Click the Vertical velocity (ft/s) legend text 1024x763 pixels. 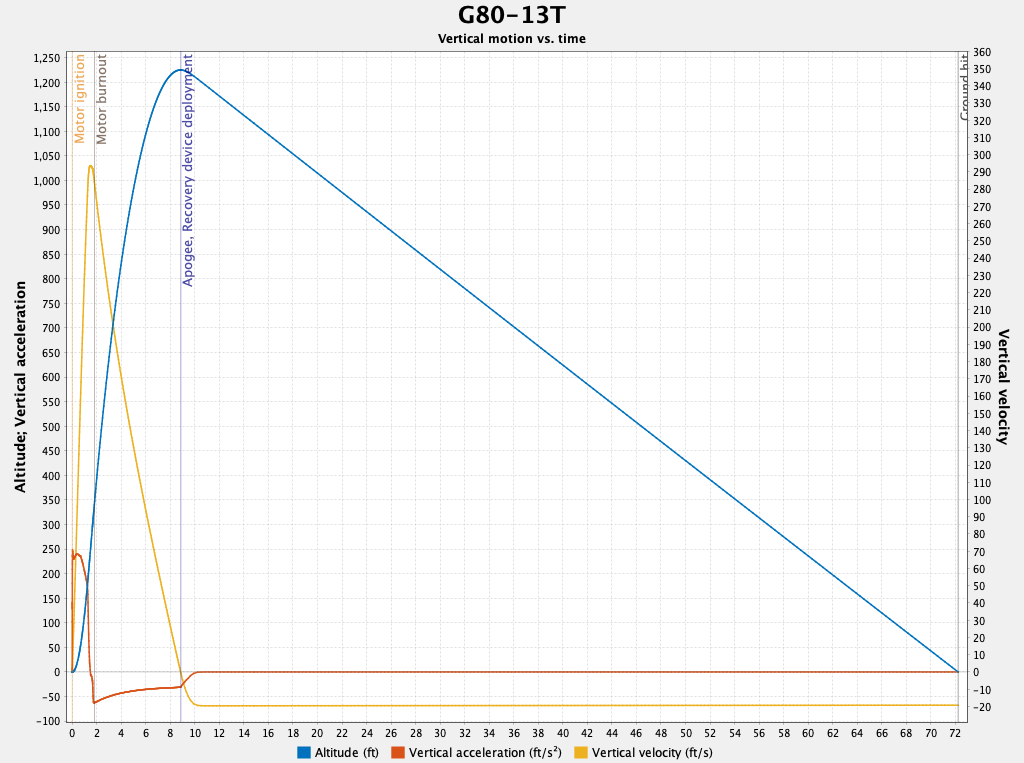[x=655, y=752]
